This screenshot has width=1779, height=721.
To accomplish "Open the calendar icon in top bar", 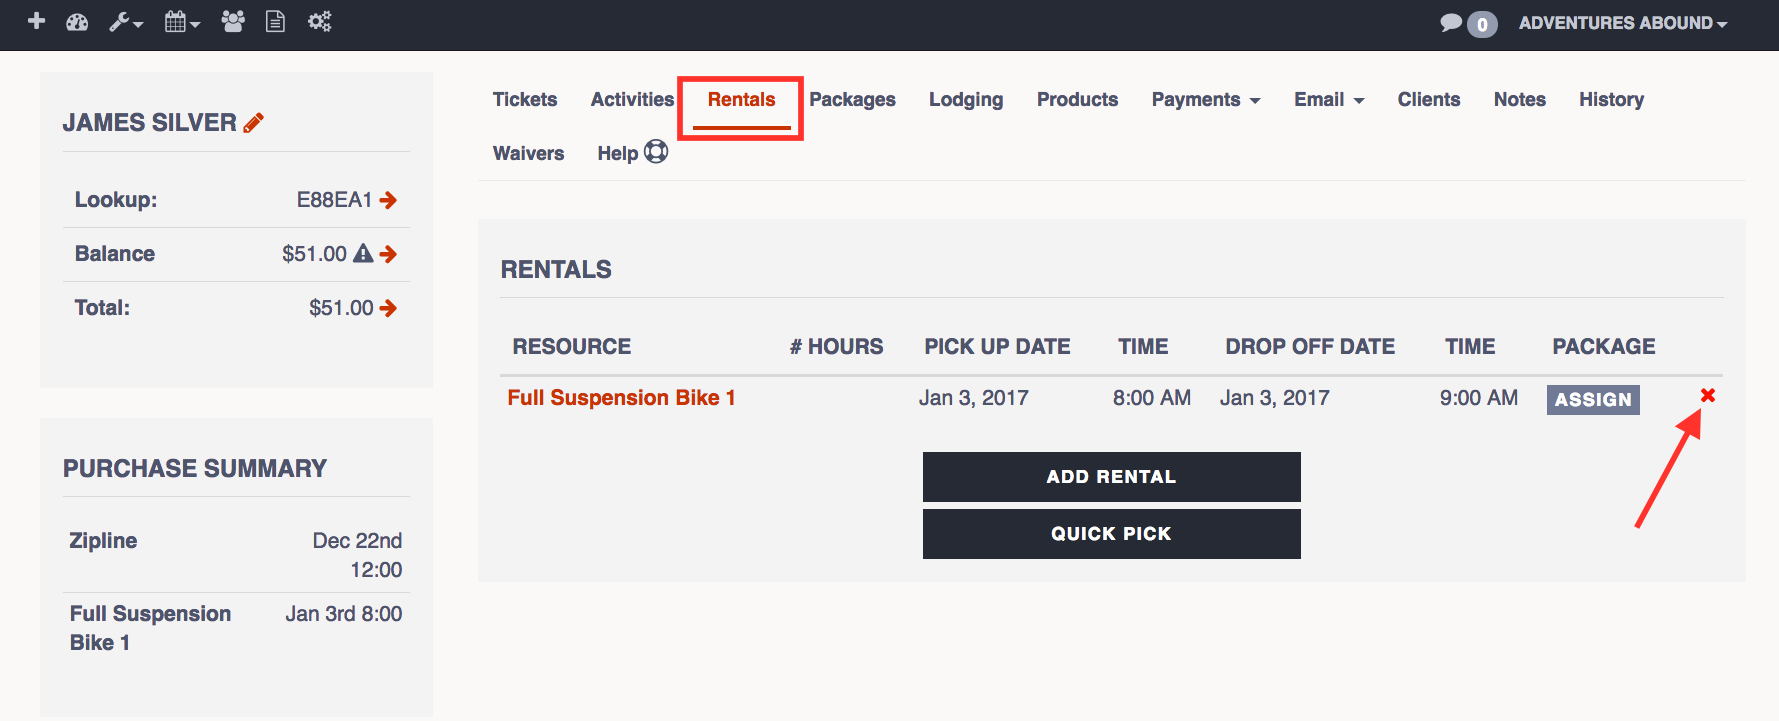I will click(176, 20).
